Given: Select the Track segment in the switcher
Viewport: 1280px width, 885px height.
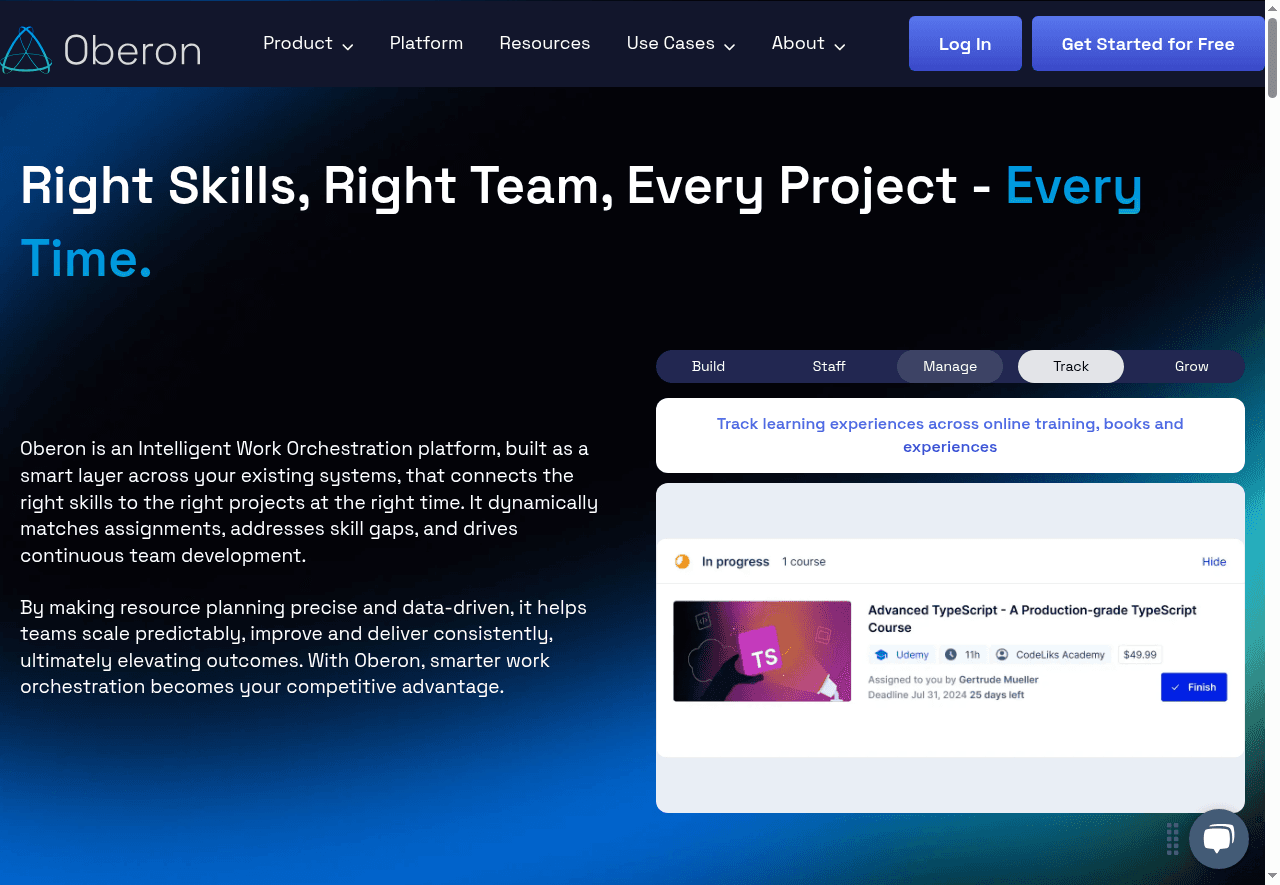Looking at the screenshot, I should pyautogui.click(x=1070, y=366).
